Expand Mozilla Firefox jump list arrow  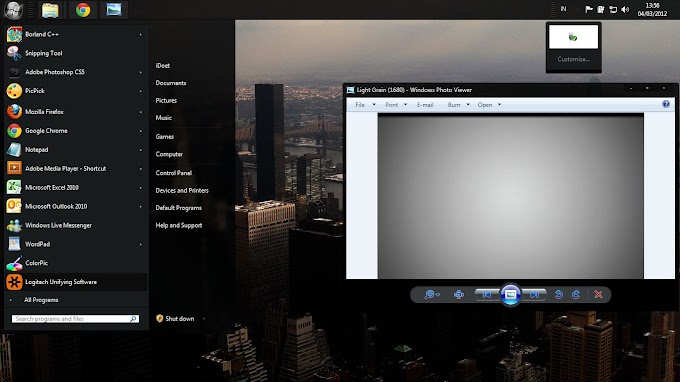141,112
